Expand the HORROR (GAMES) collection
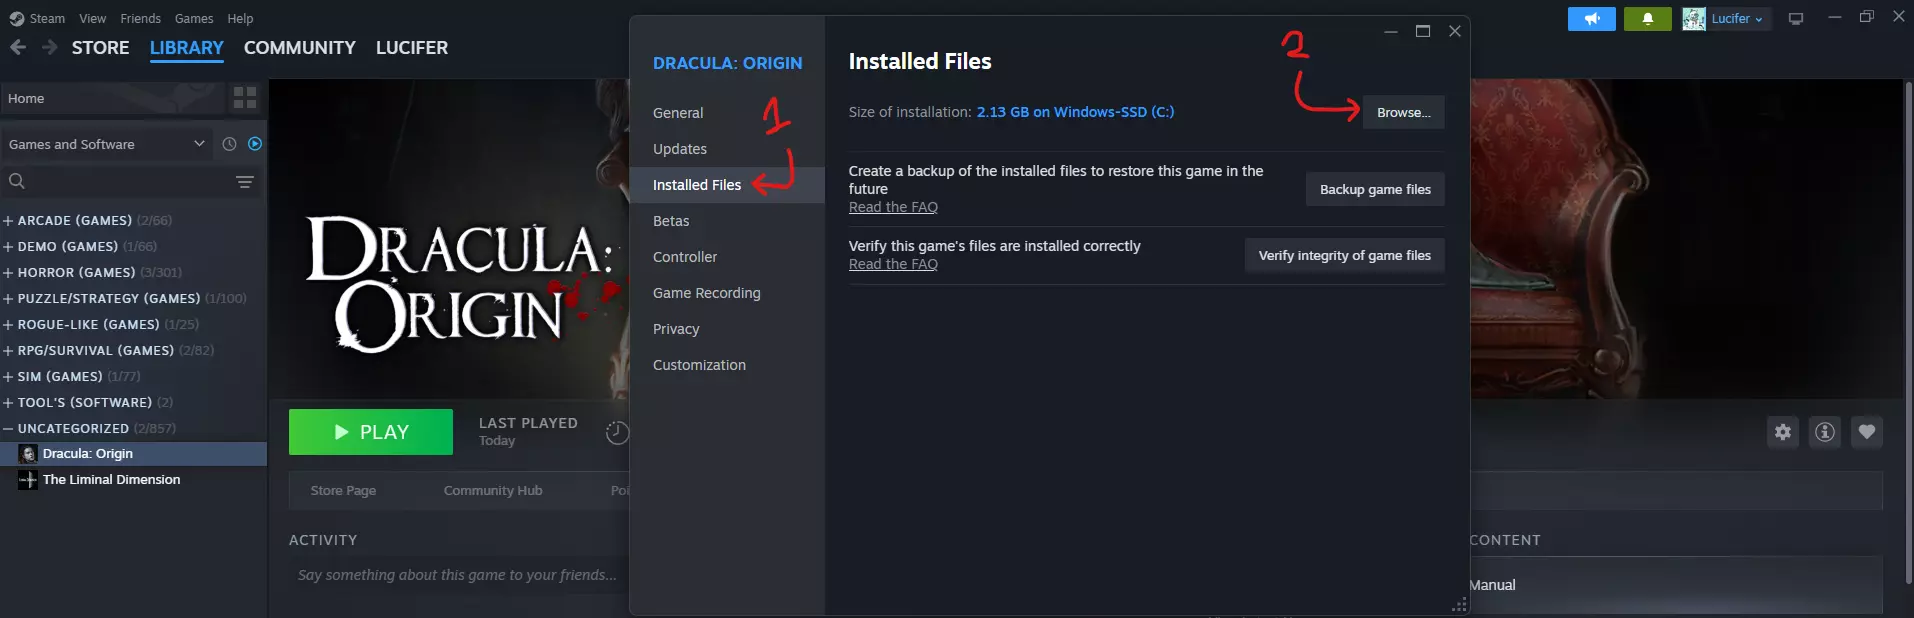 76,272
